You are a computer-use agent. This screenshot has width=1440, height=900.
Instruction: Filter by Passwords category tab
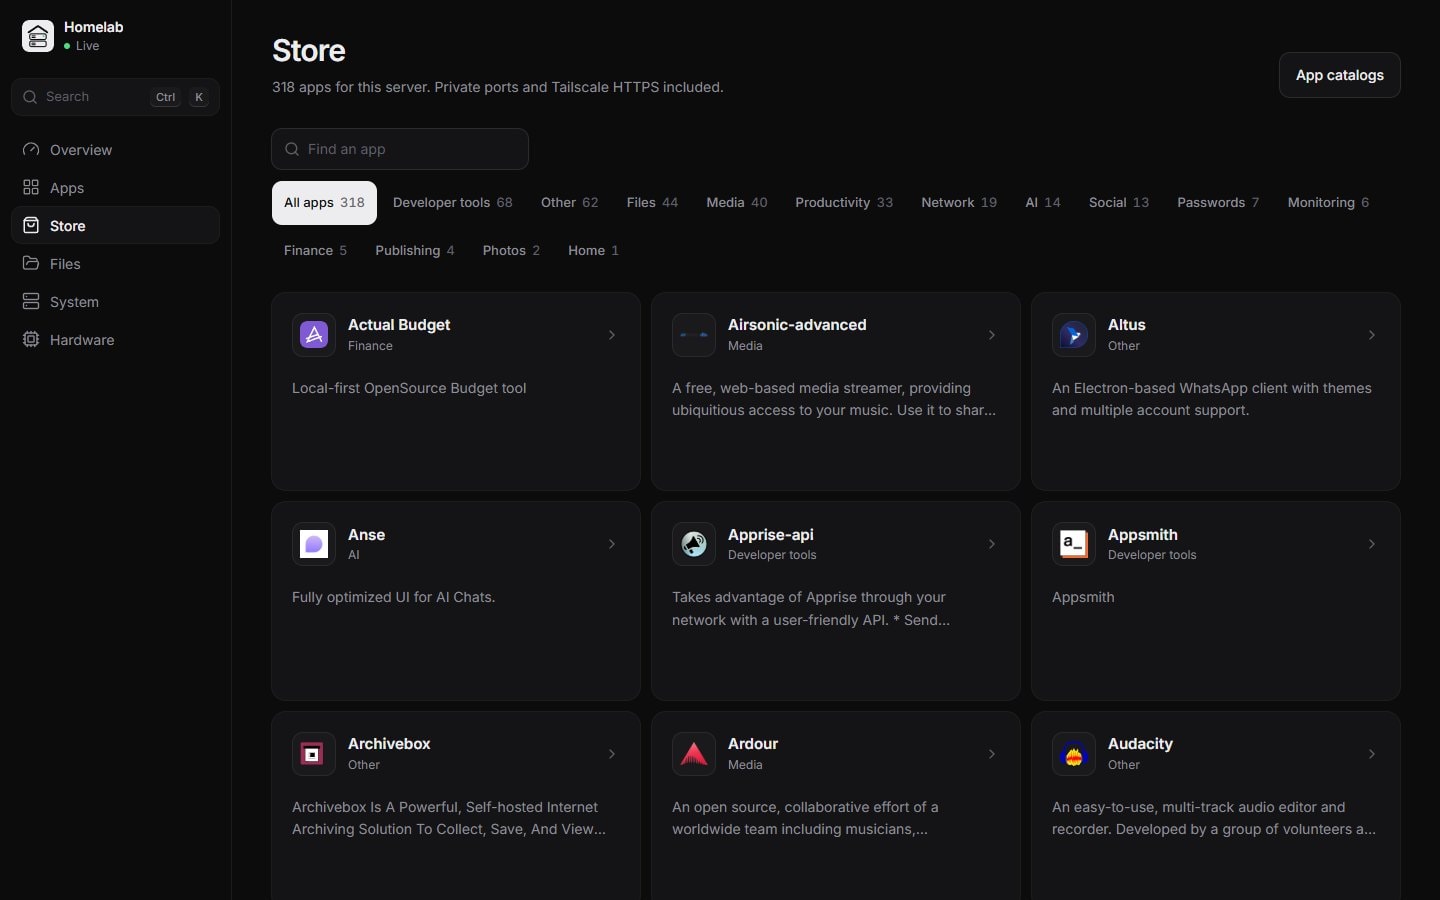click(x=1218, y=203)
